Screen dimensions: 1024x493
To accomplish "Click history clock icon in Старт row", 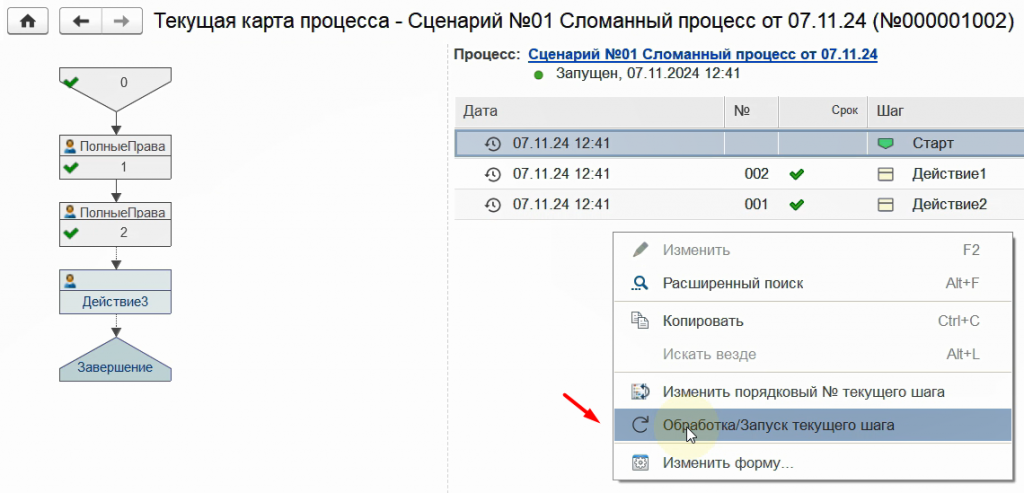I will coord(492,144).
